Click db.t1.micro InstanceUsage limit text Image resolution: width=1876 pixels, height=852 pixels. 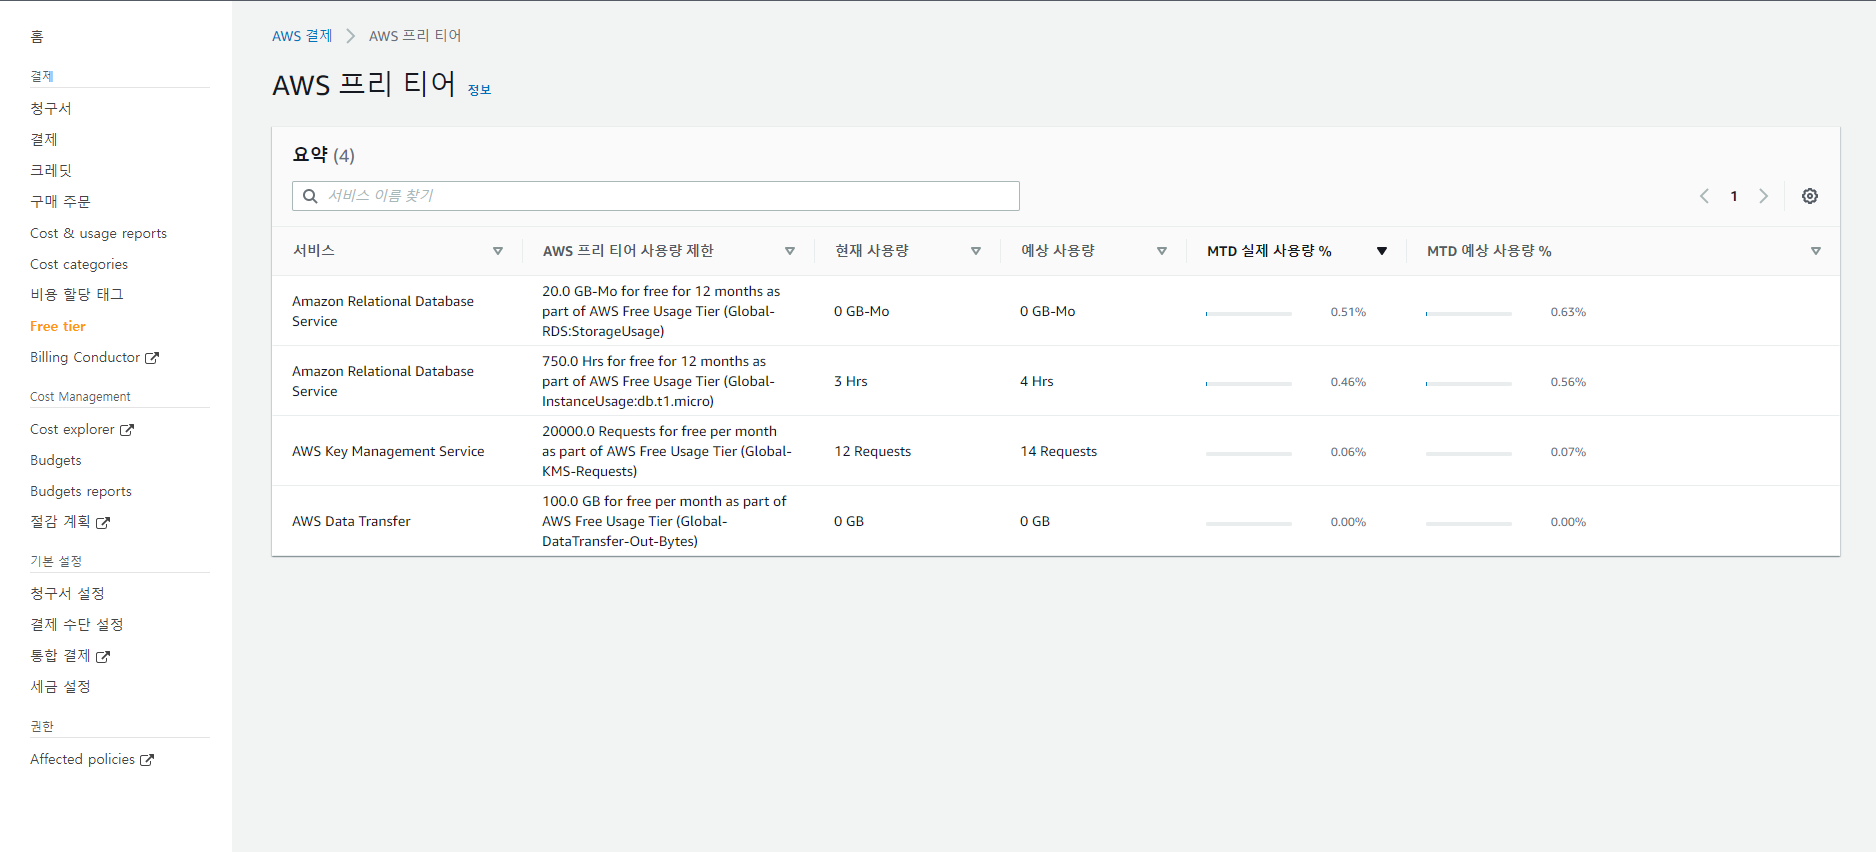pos(658,381)
